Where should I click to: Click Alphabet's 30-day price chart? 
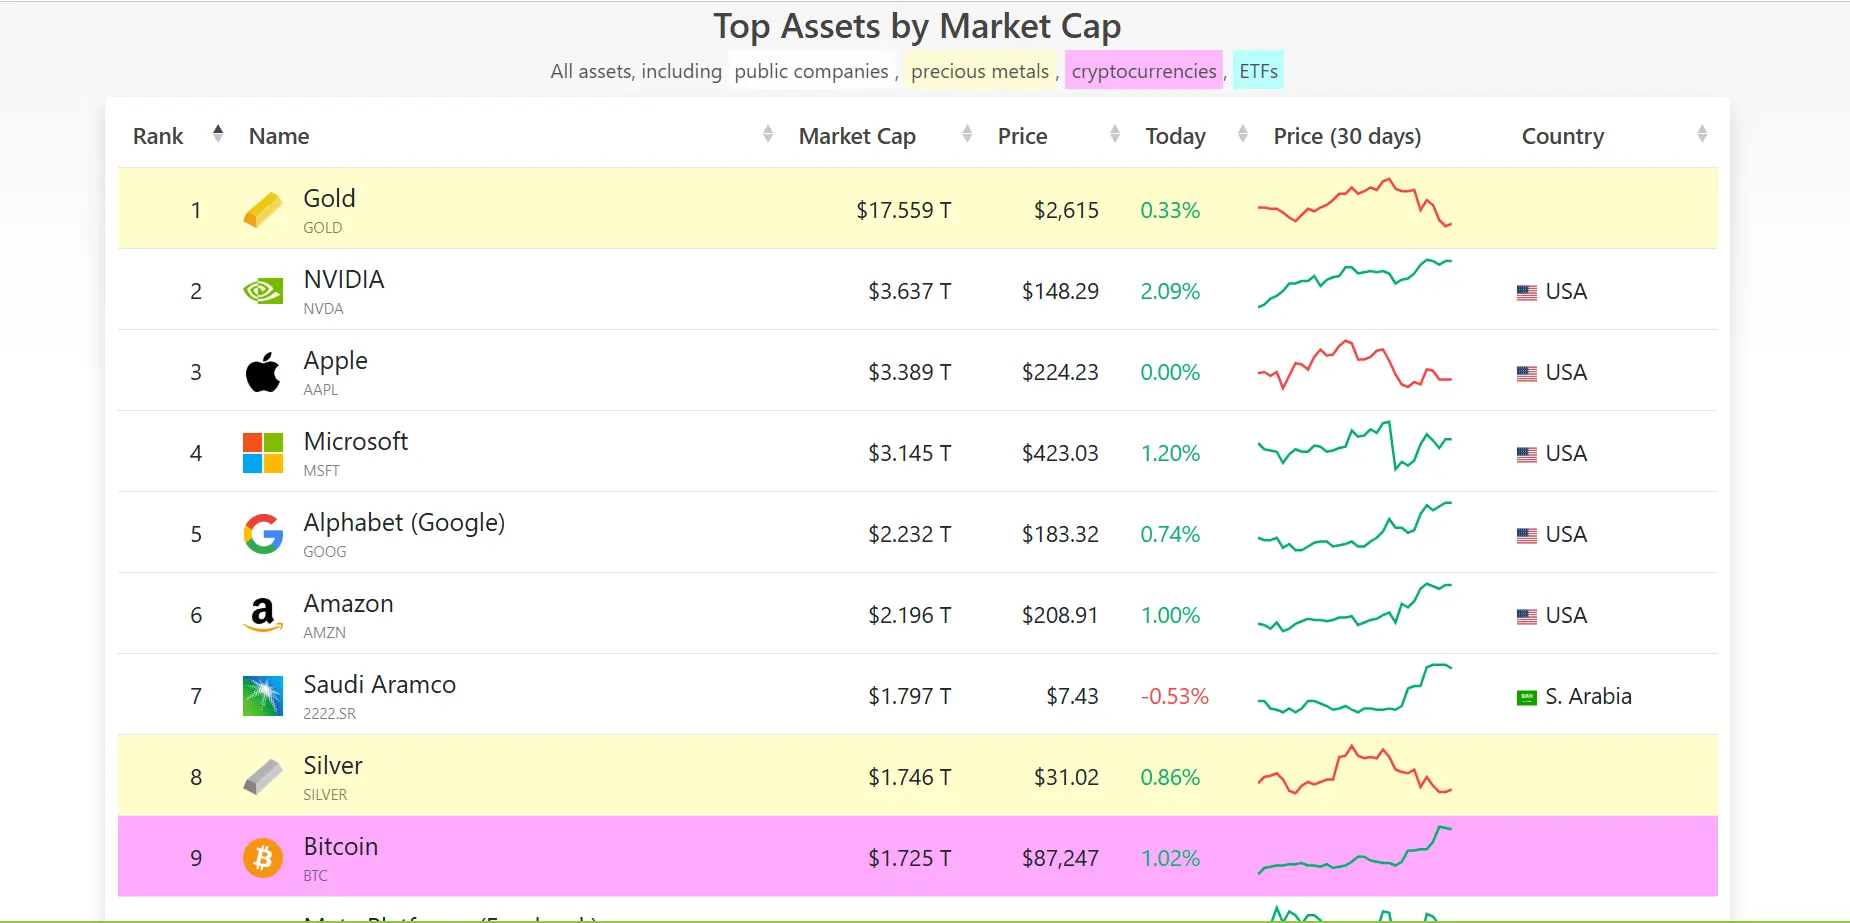(x=1355, y=527)
